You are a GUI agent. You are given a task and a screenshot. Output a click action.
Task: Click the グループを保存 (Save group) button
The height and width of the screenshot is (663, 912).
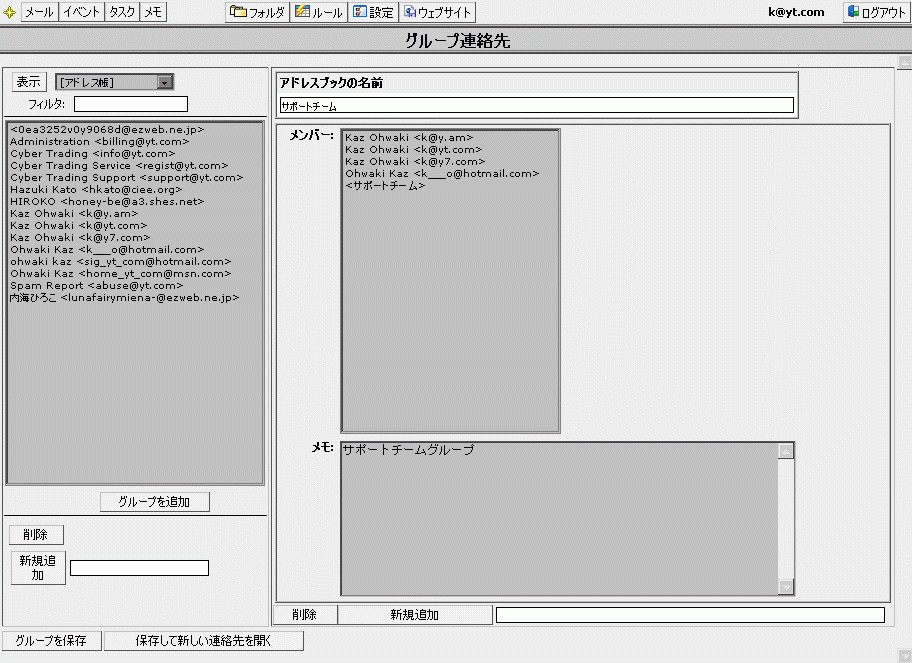51,641
